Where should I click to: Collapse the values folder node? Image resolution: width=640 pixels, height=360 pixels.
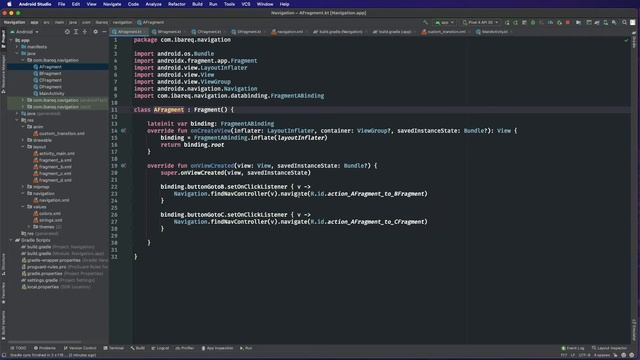[x=23, y=207]
